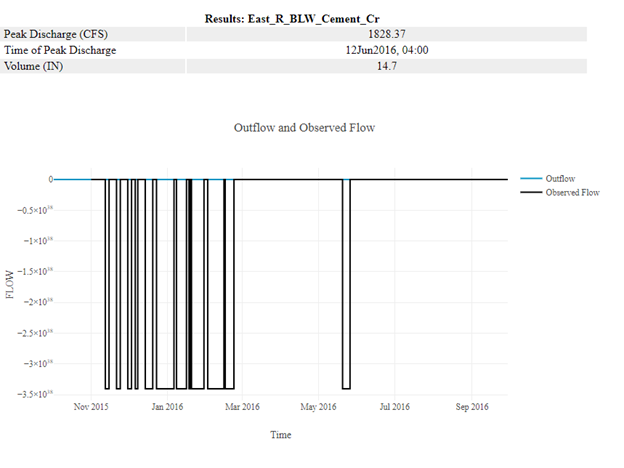Click the Time x-axis title

[x=281, y=435]
